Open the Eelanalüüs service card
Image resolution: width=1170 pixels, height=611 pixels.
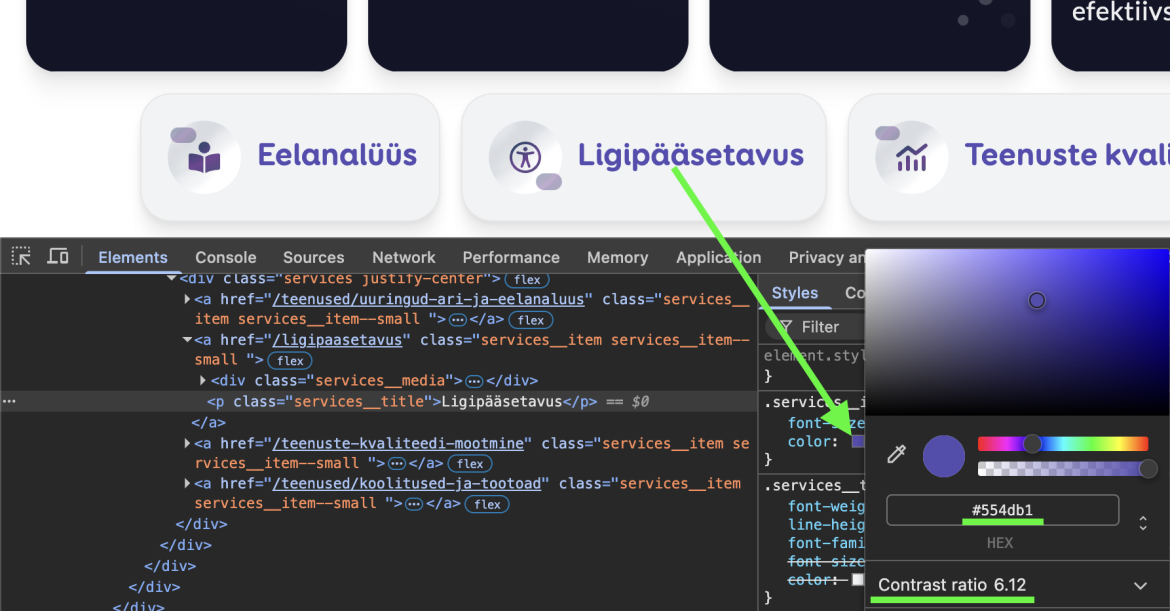(x=290, y=157)
